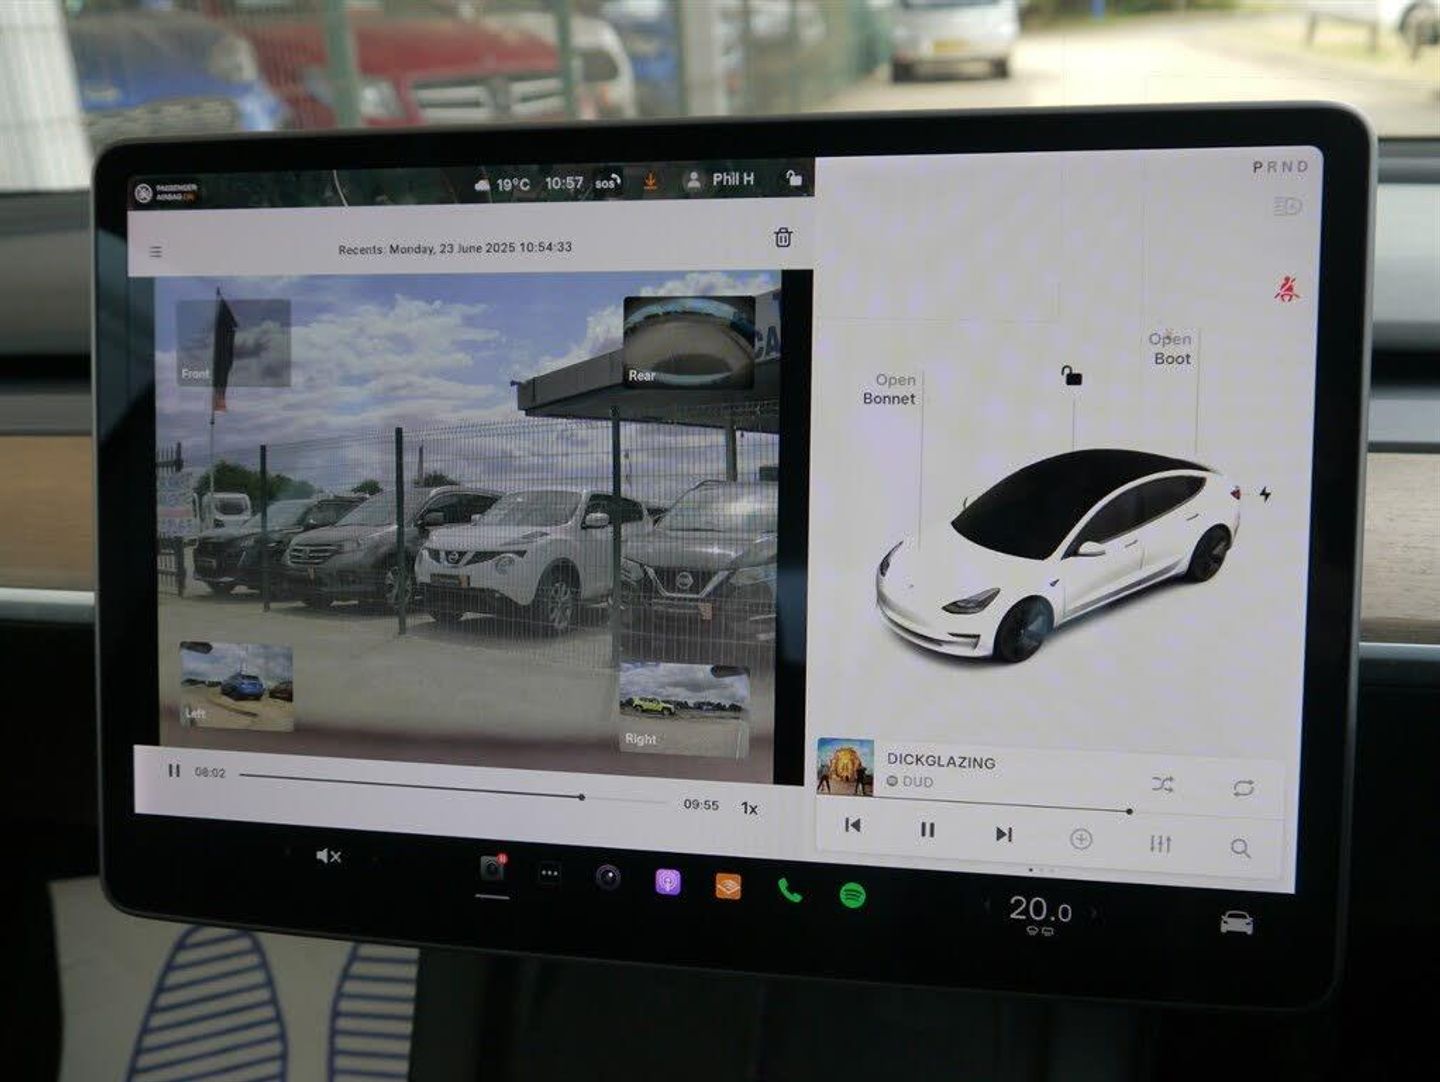This screenshot has width=1440, height=1082.
Task: Toggle the car lock icon above the vehicle
Action: click(1071, 376)
